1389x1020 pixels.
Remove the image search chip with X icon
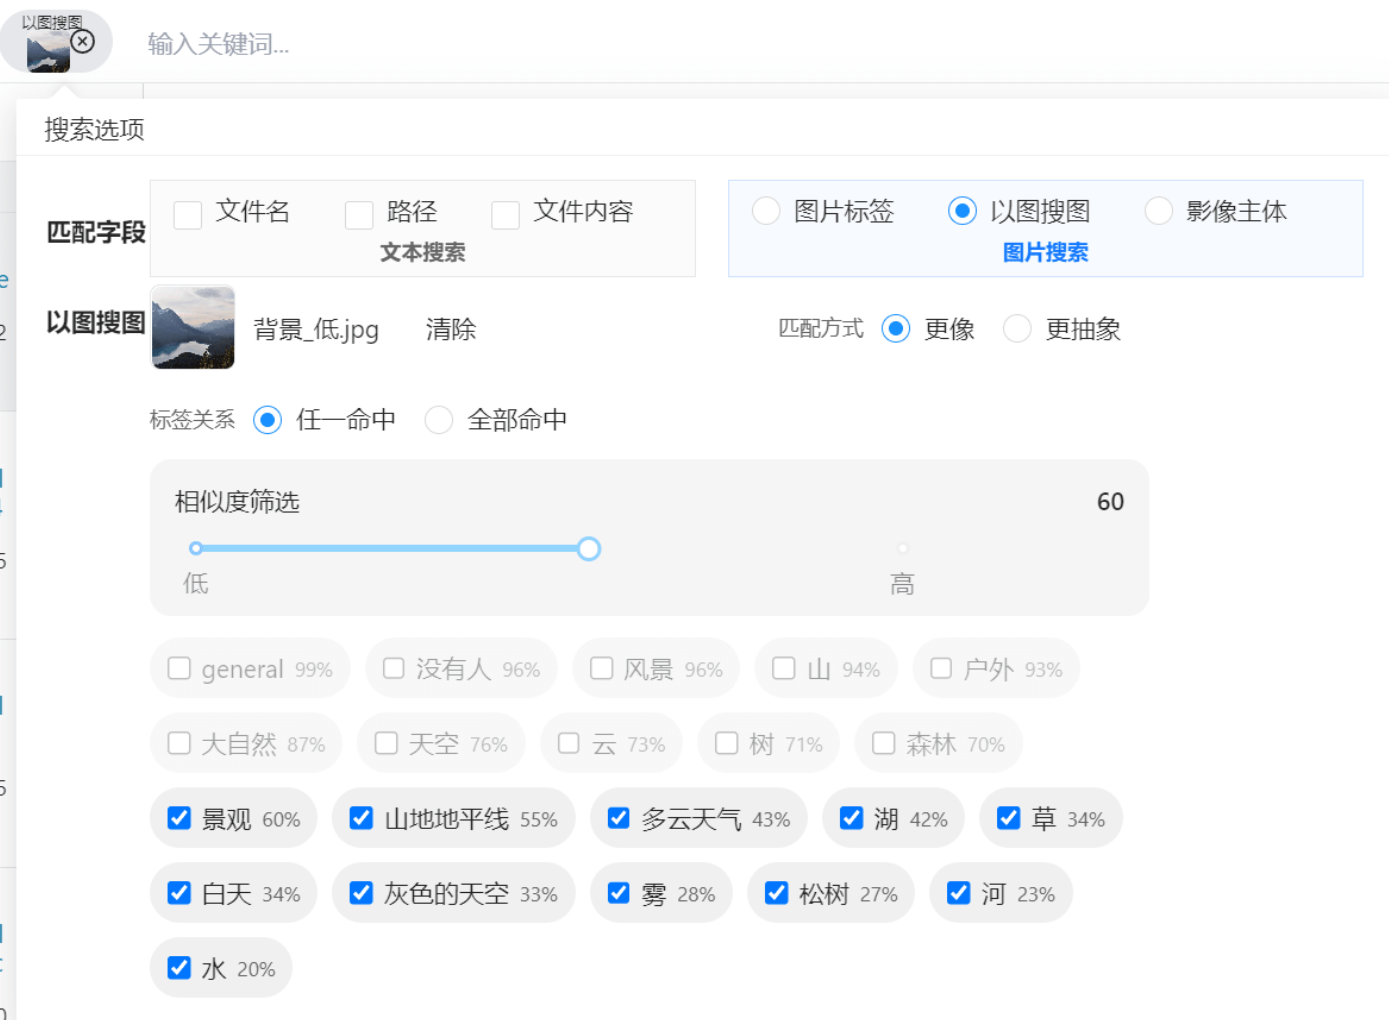[83, 41]
